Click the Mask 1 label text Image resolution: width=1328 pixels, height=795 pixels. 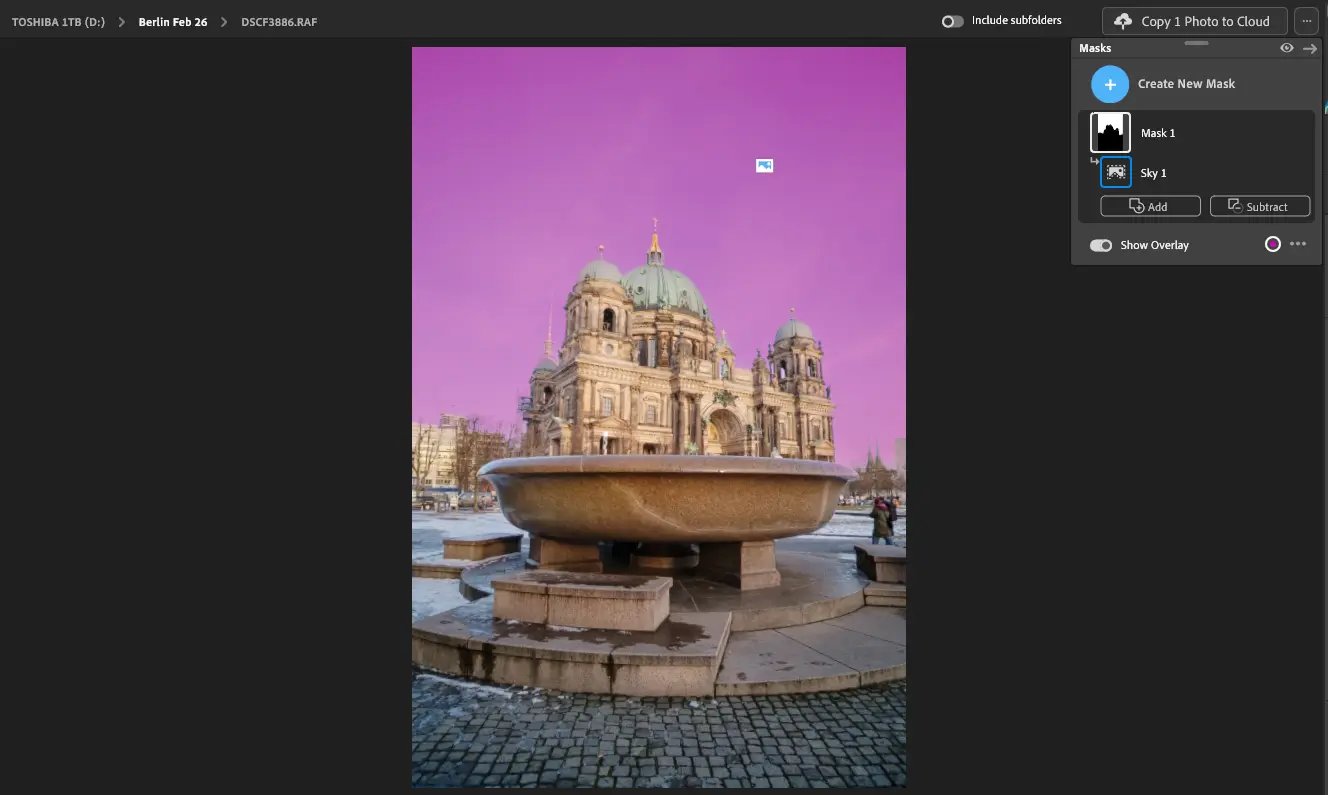click(1158, 133)
